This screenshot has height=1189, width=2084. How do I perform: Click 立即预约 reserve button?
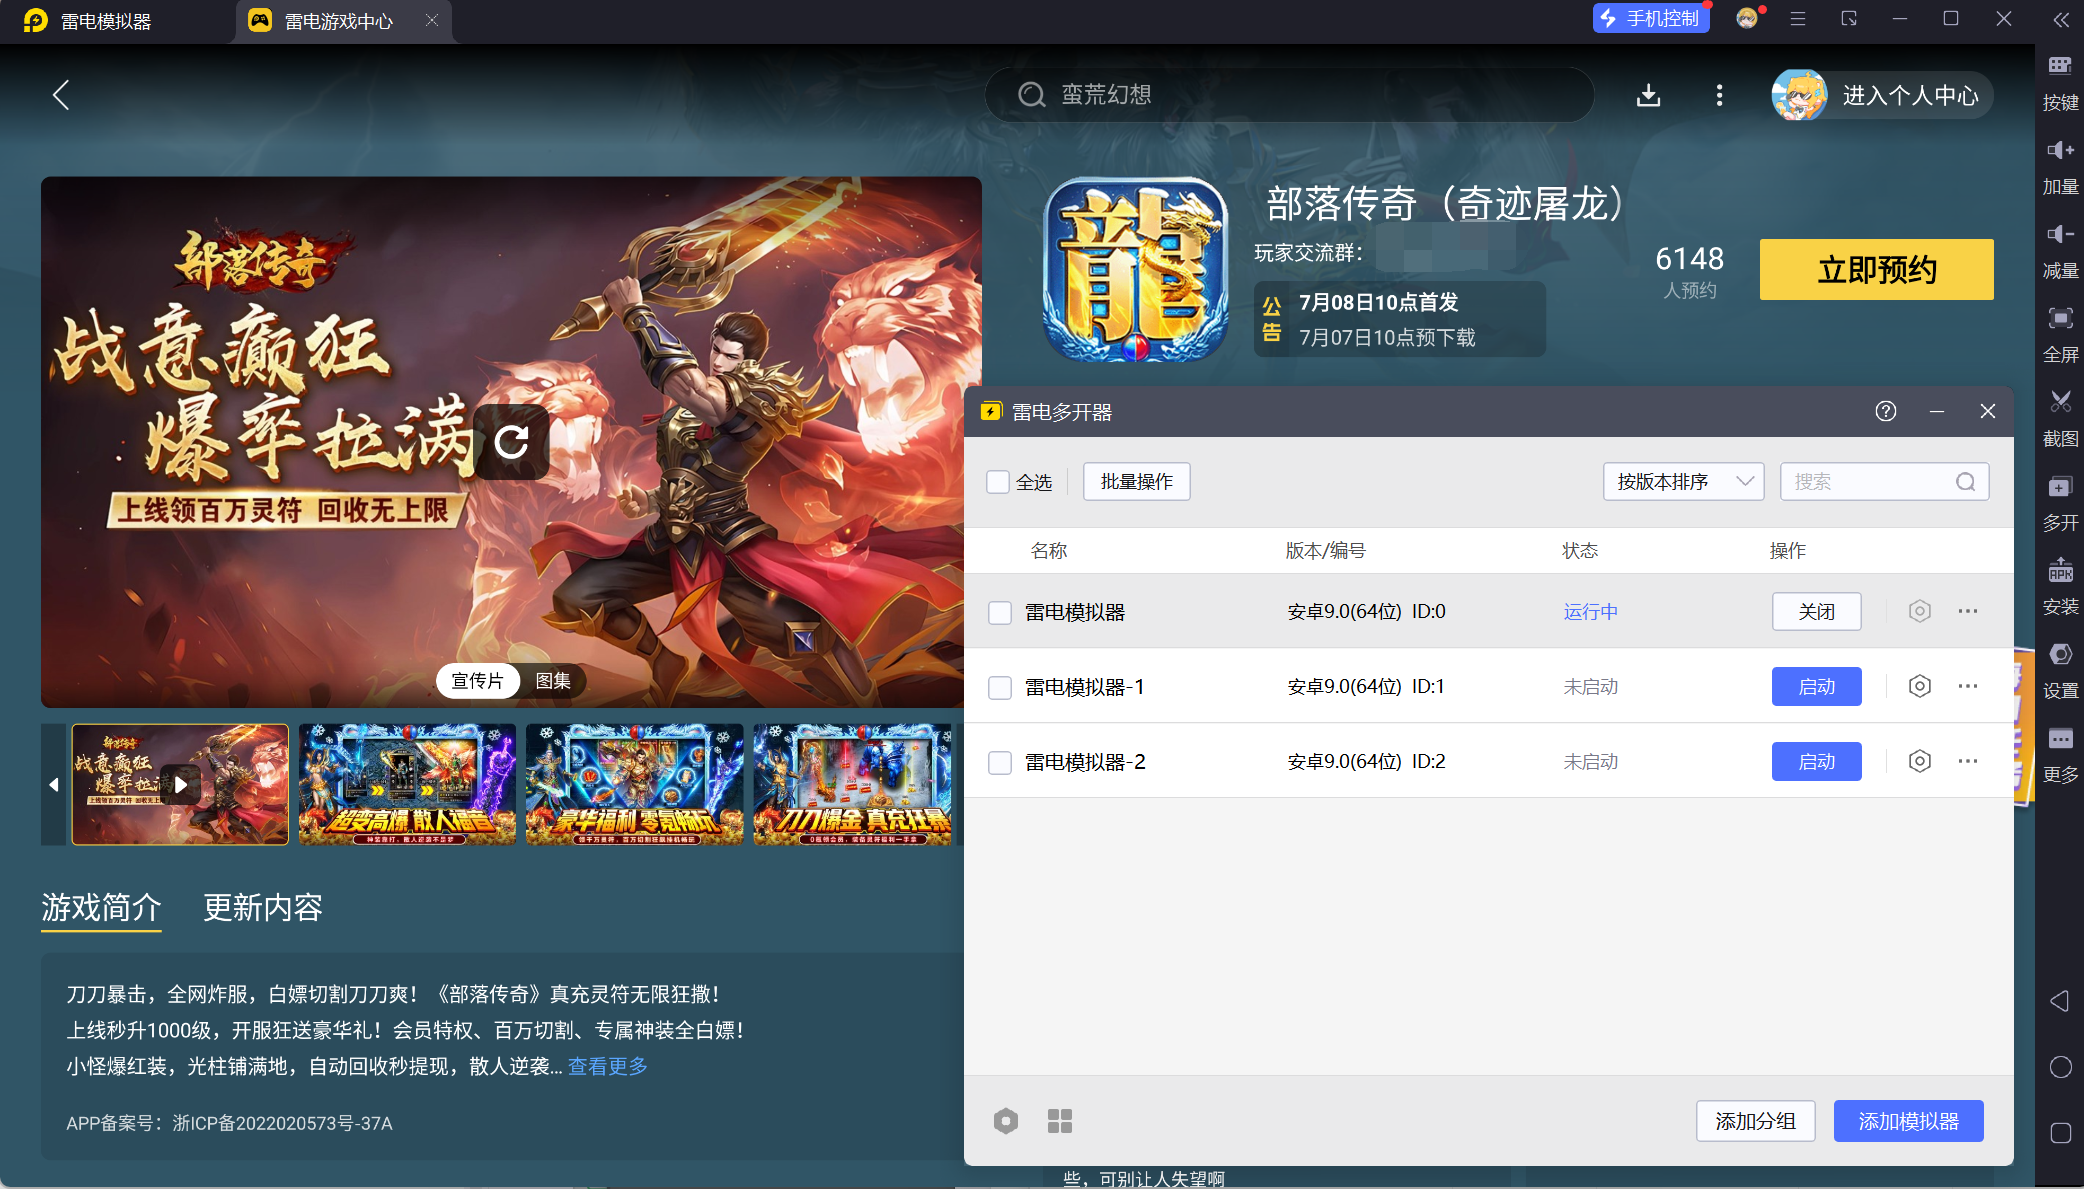click(1876, 269)
